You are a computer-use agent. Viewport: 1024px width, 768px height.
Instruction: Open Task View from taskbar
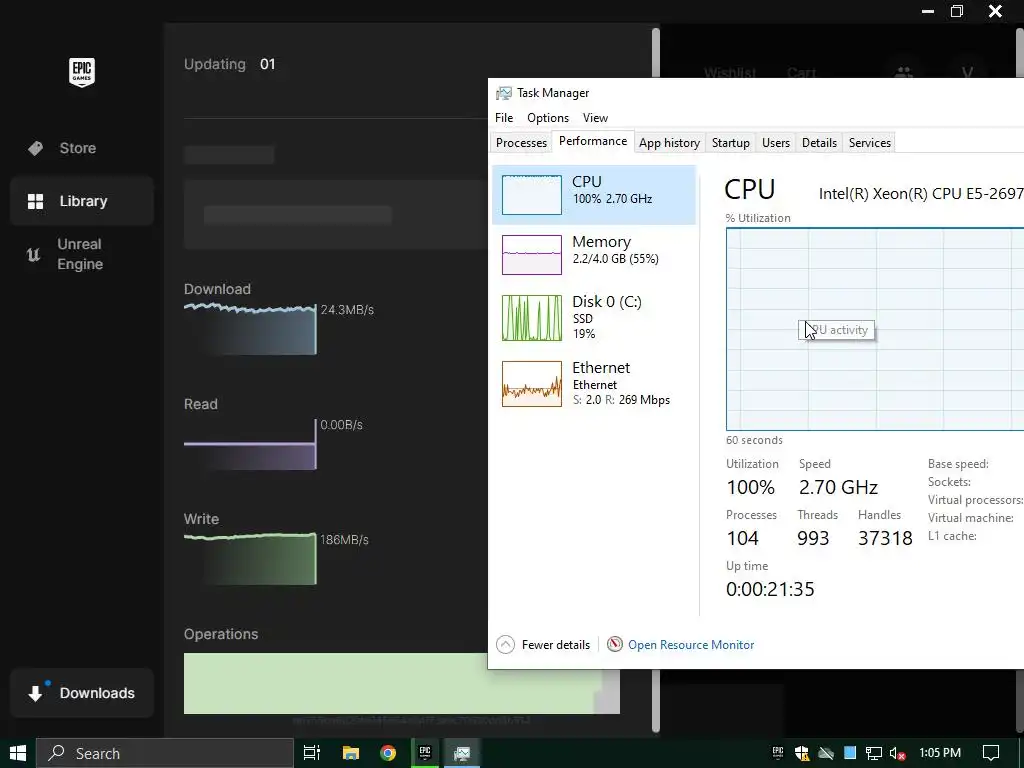tap(312, 753)
